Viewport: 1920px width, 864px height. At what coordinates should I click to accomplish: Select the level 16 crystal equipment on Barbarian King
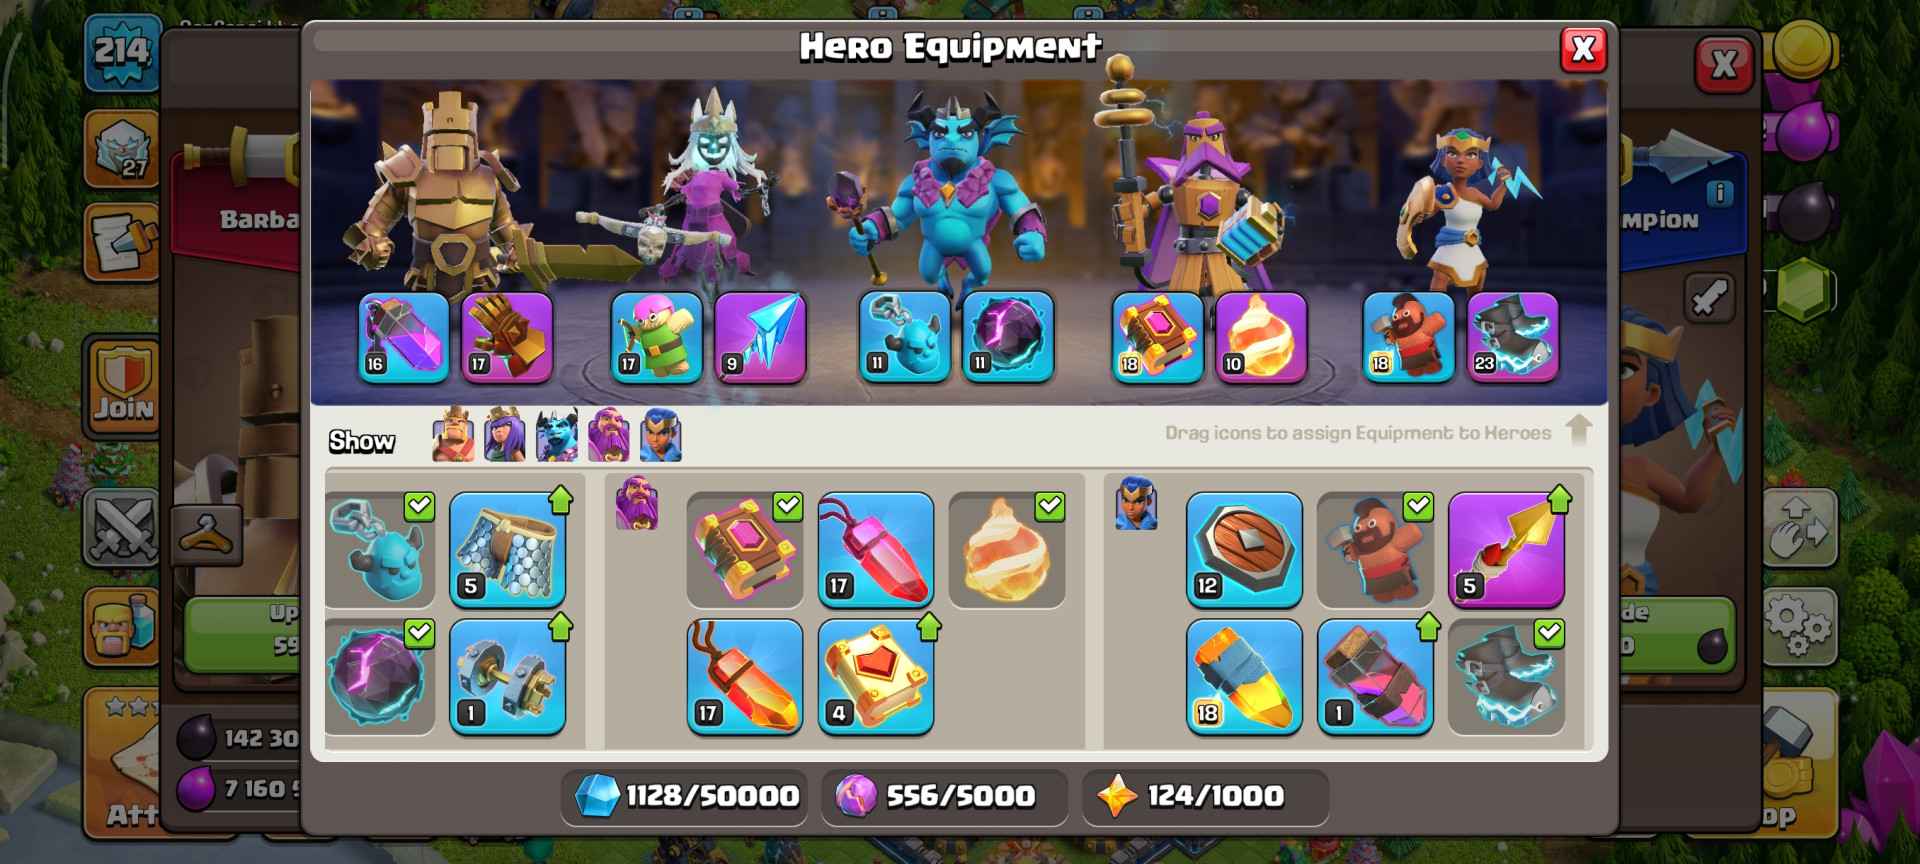[404, 338]
